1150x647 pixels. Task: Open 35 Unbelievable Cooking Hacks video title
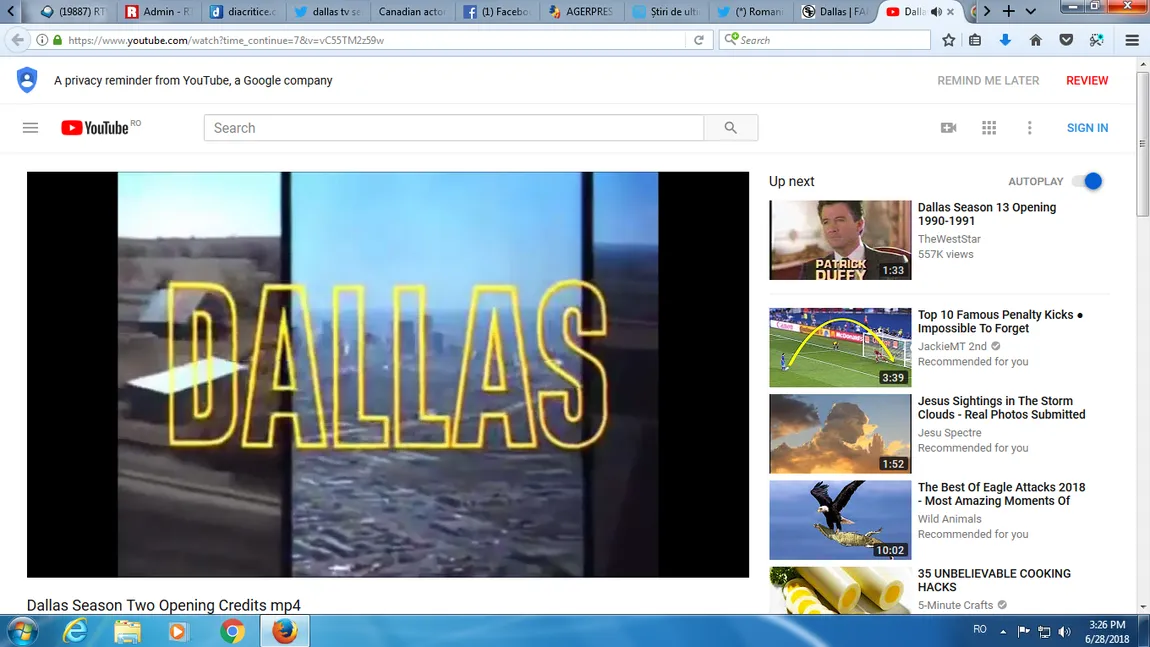(x=994, y=580)
